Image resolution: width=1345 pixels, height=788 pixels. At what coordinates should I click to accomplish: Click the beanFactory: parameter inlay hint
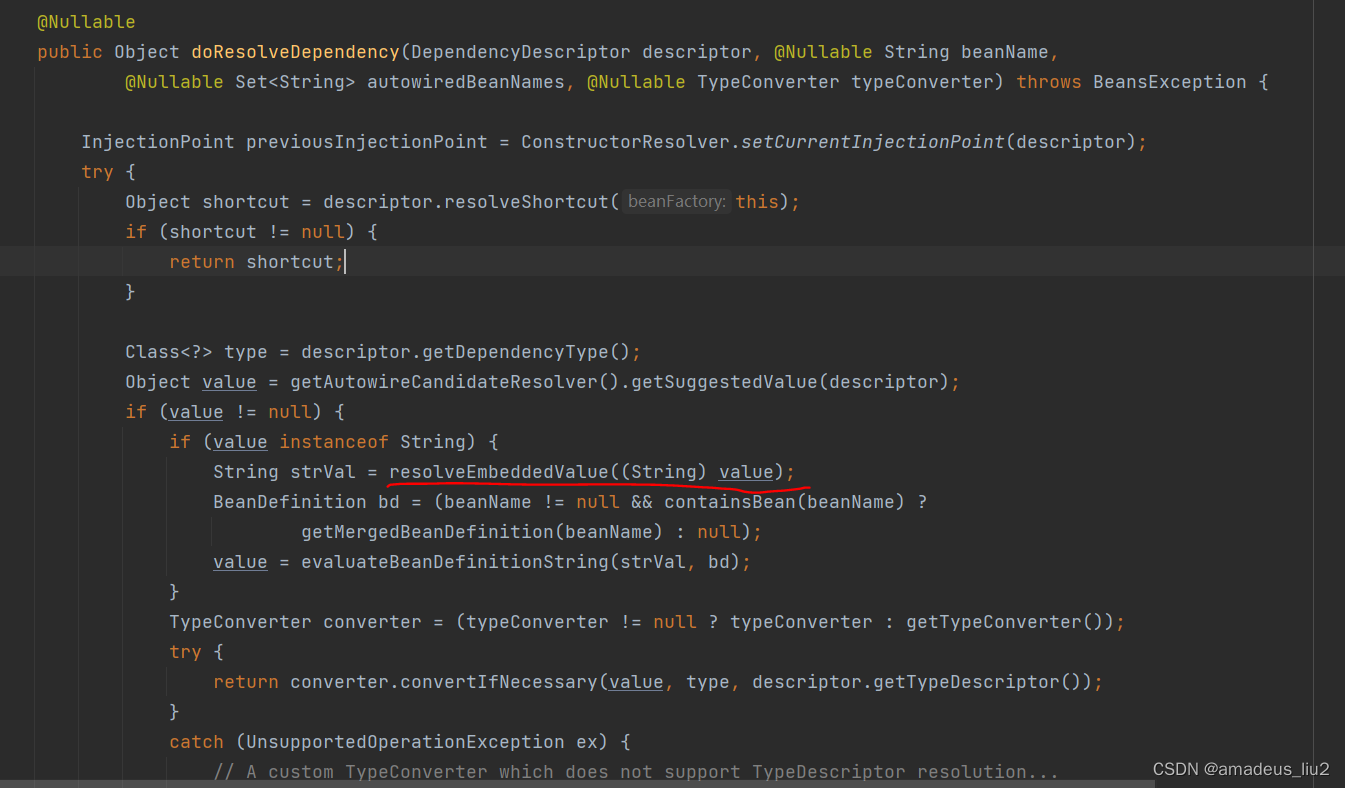coord(676,202)
